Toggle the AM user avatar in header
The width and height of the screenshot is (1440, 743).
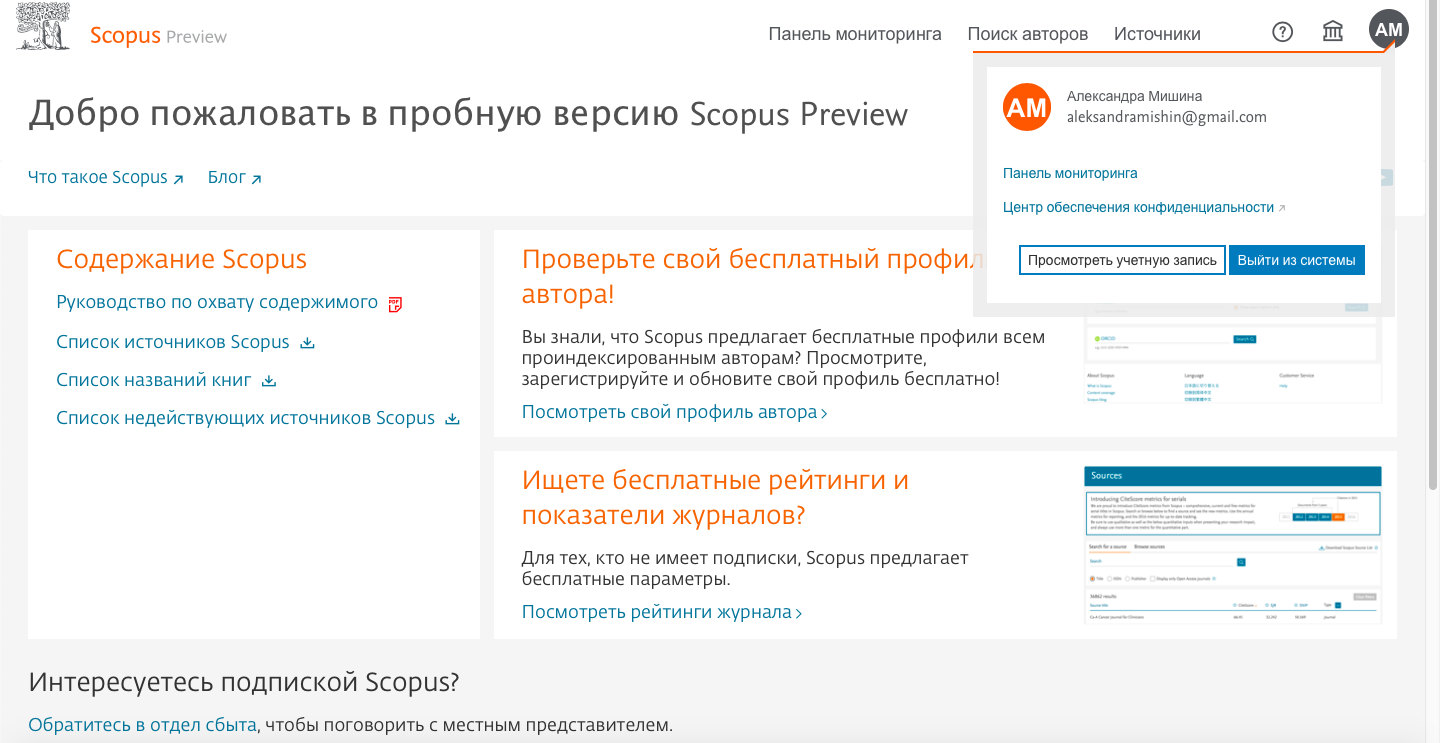pos(1389,30)
